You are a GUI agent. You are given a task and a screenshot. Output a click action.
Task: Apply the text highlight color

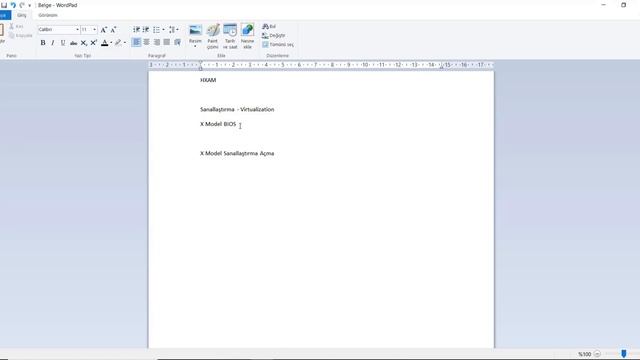118,42
